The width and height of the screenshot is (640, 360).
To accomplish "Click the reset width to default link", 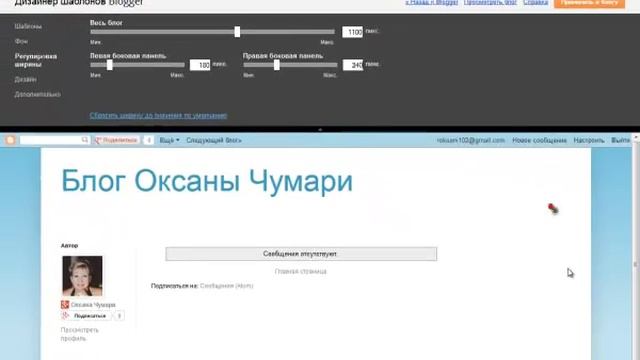I will pos(158,116).
